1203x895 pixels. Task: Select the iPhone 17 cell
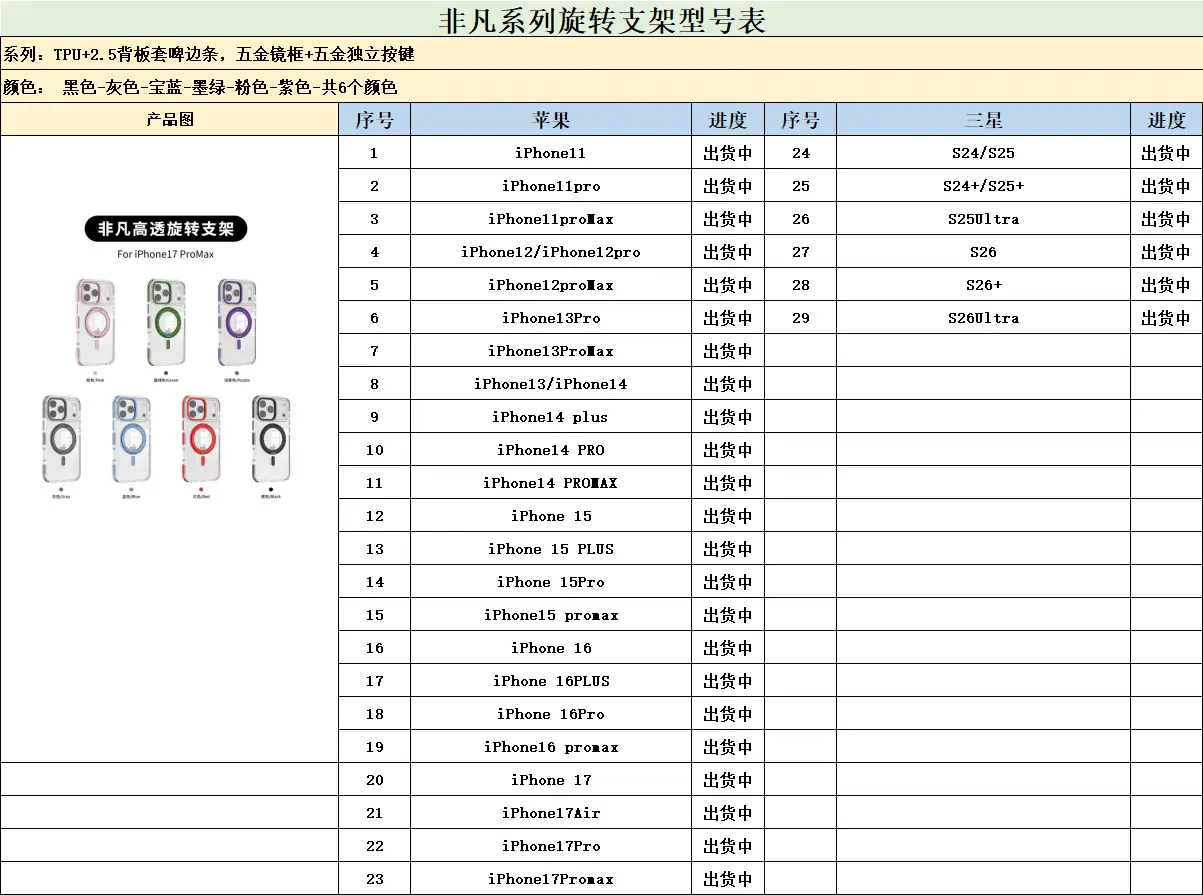point(551,780)
